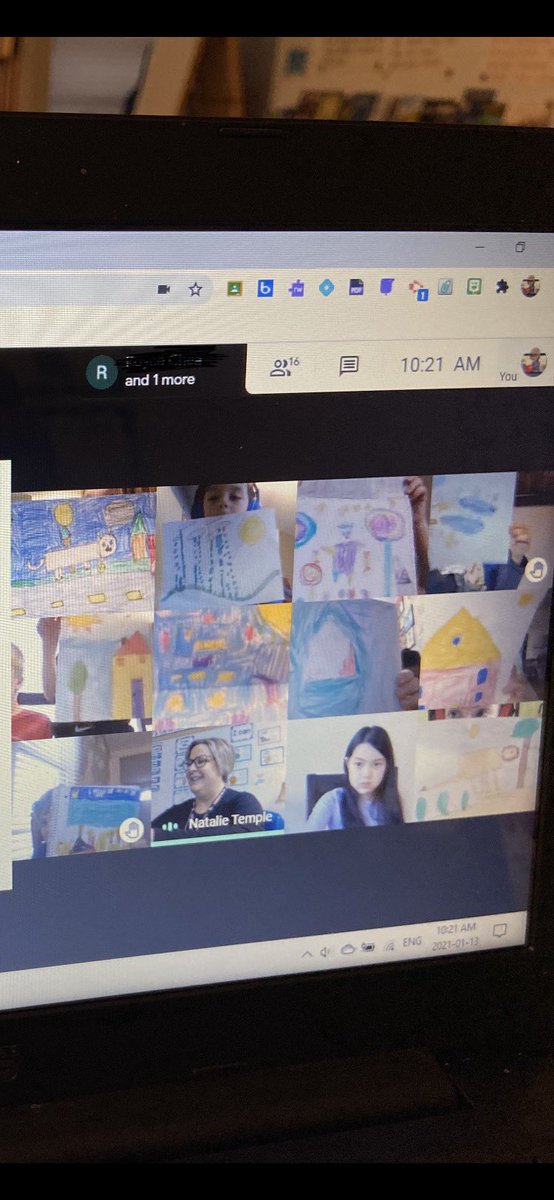Show hidden system tray icons chevron

pos(307,954)
